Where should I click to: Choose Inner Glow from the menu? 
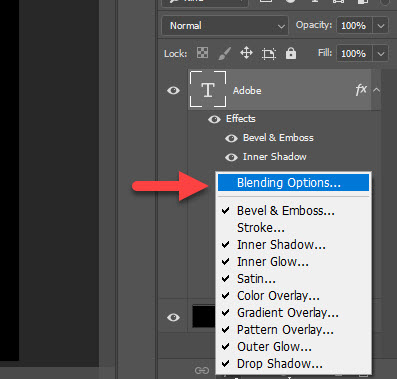click(x=293, y=262)
